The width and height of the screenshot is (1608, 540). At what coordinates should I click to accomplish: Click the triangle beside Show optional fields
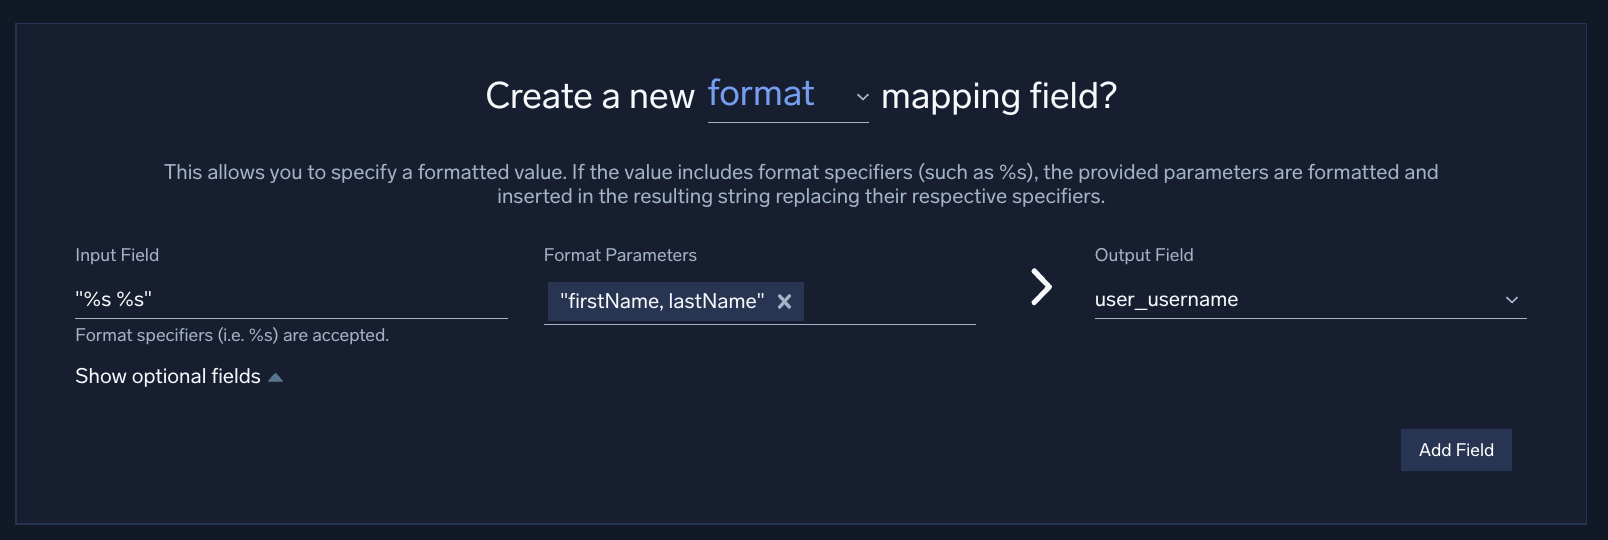point(276,377)
